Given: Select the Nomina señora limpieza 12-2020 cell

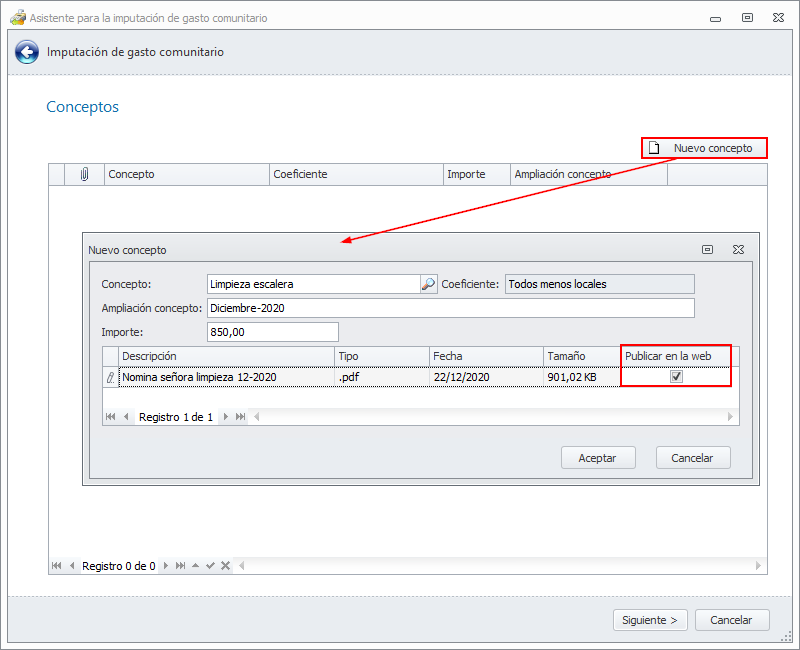Looking at the screenshot, I should [227, 377].
